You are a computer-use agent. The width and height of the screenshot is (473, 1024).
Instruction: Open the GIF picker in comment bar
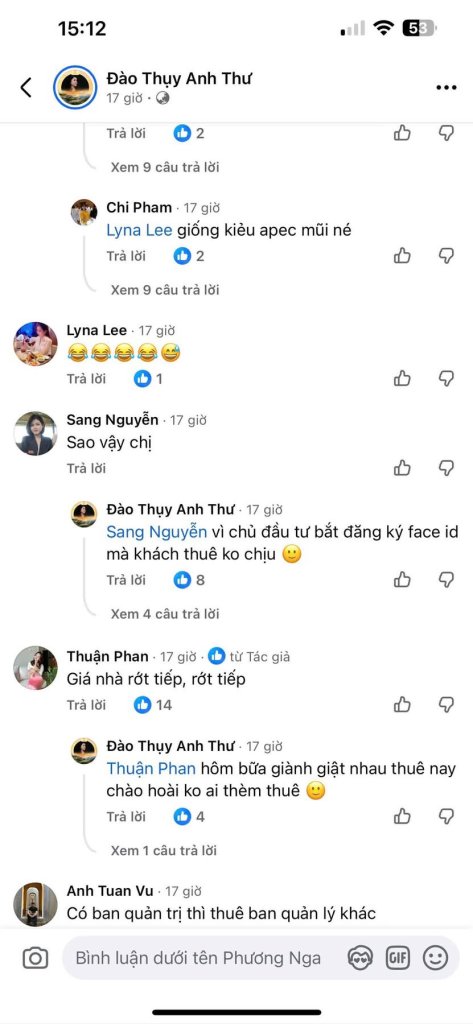(x=397, y=958)
